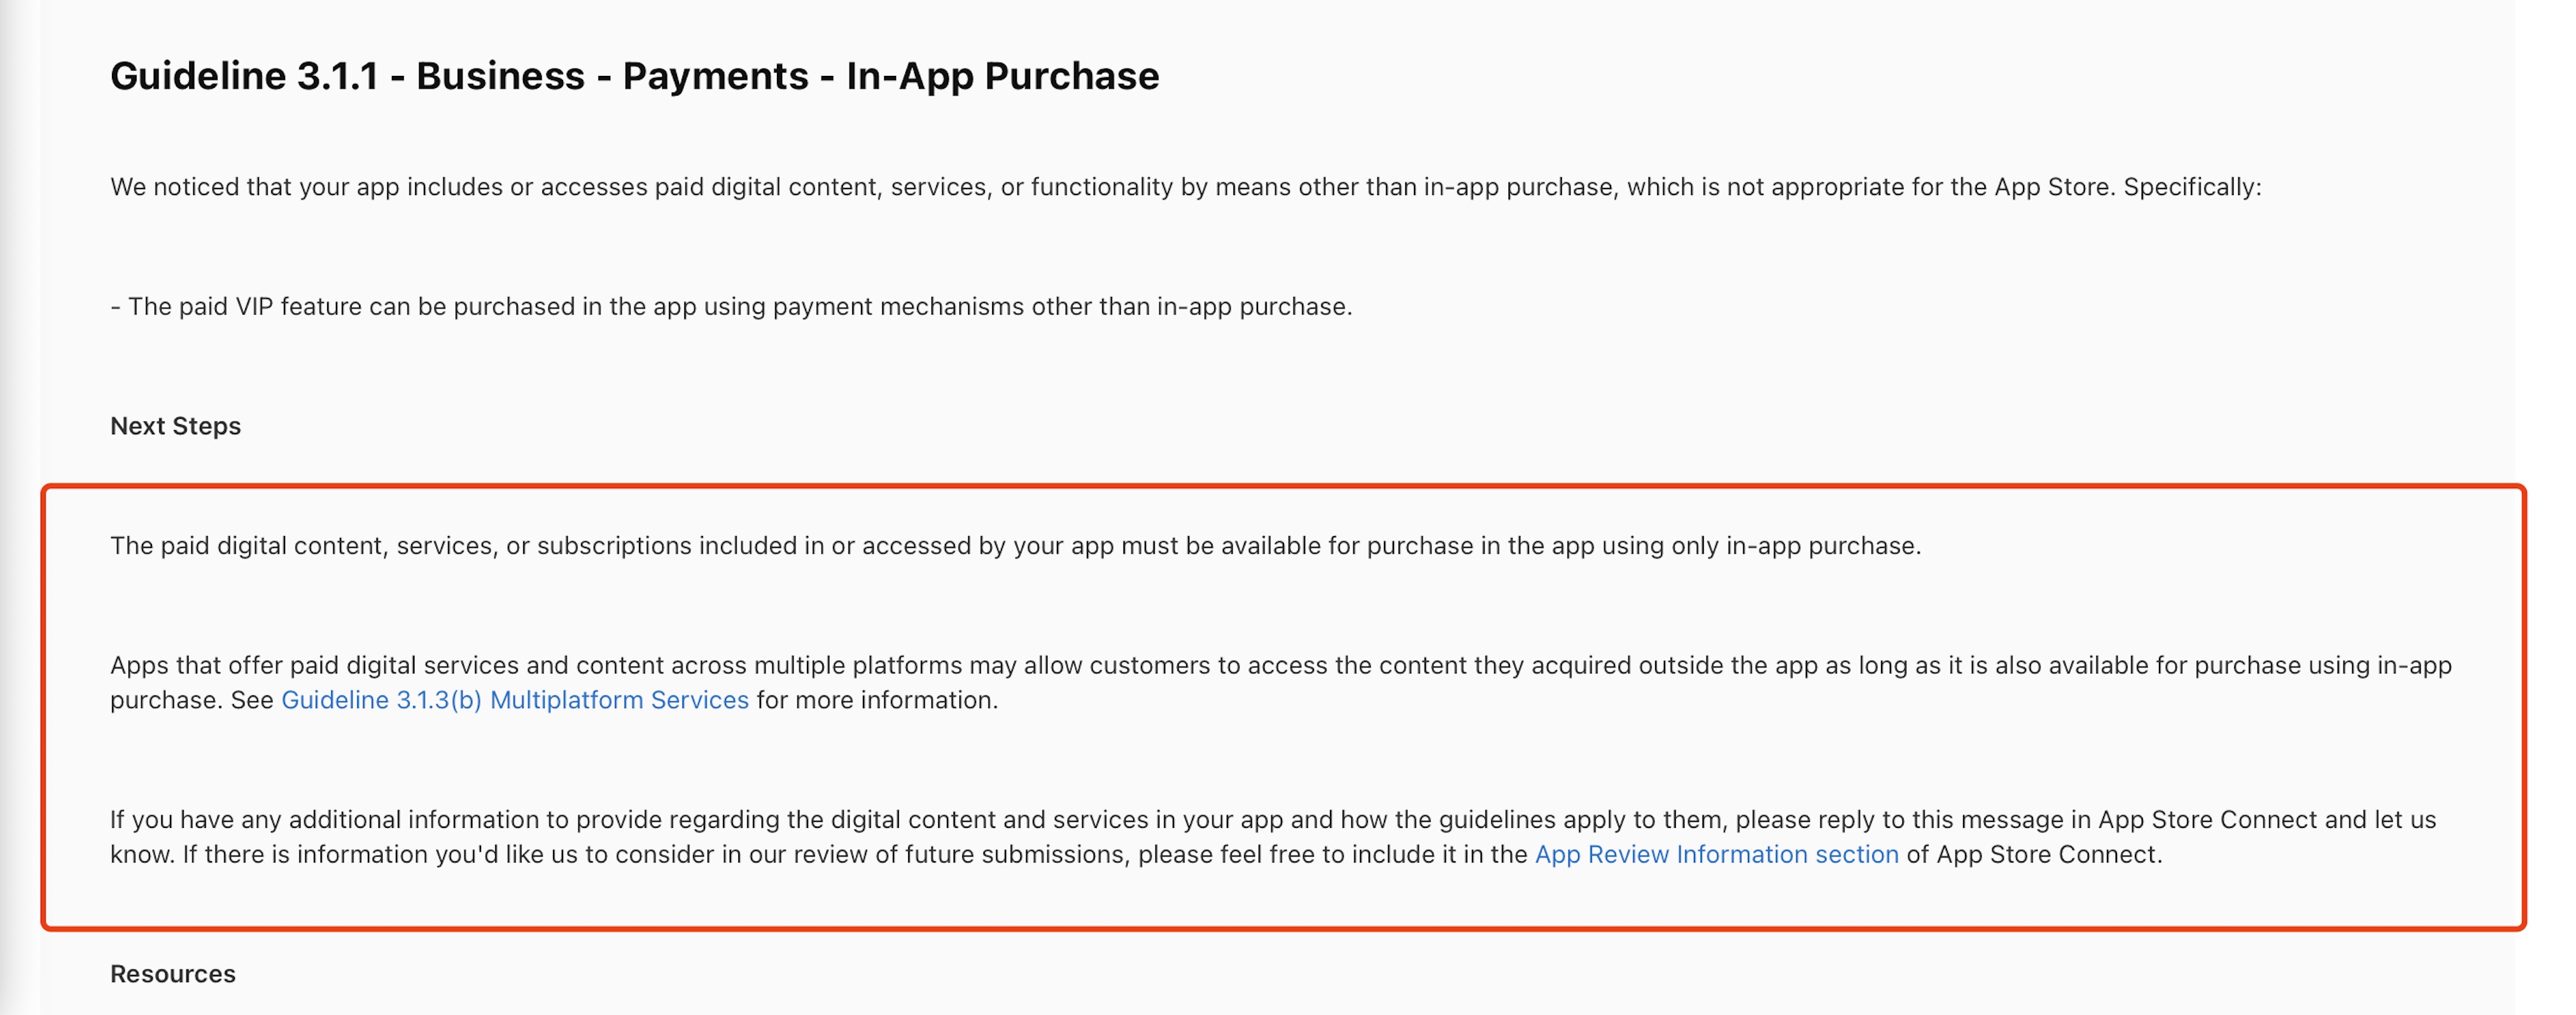Click the word "Business" in the heading
Screen dimensions: 2576x1015
(x=500, y=76)
